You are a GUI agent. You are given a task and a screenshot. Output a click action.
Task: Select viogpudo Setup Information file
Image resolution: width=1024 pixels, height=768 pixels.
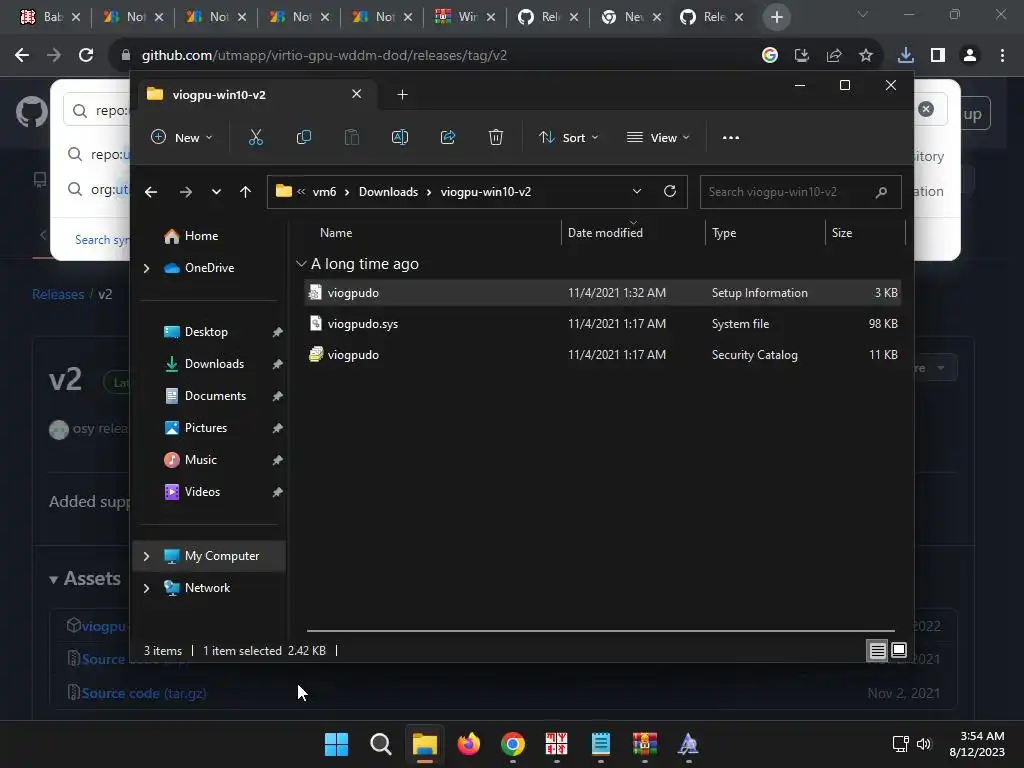pos(603,293)
